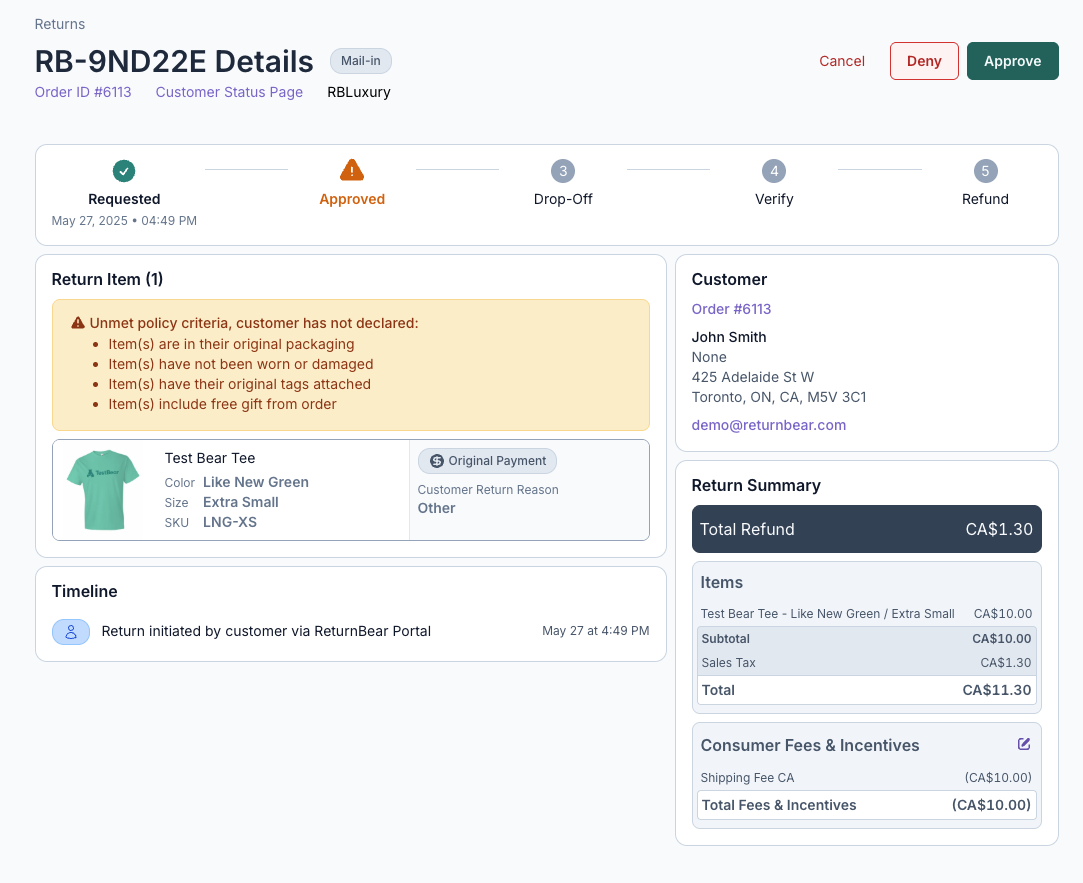The height and width of the screenshot is (883, 1083).
Task: Click the warning icon in unmet policy banner
Action: (x=78, y=323)
